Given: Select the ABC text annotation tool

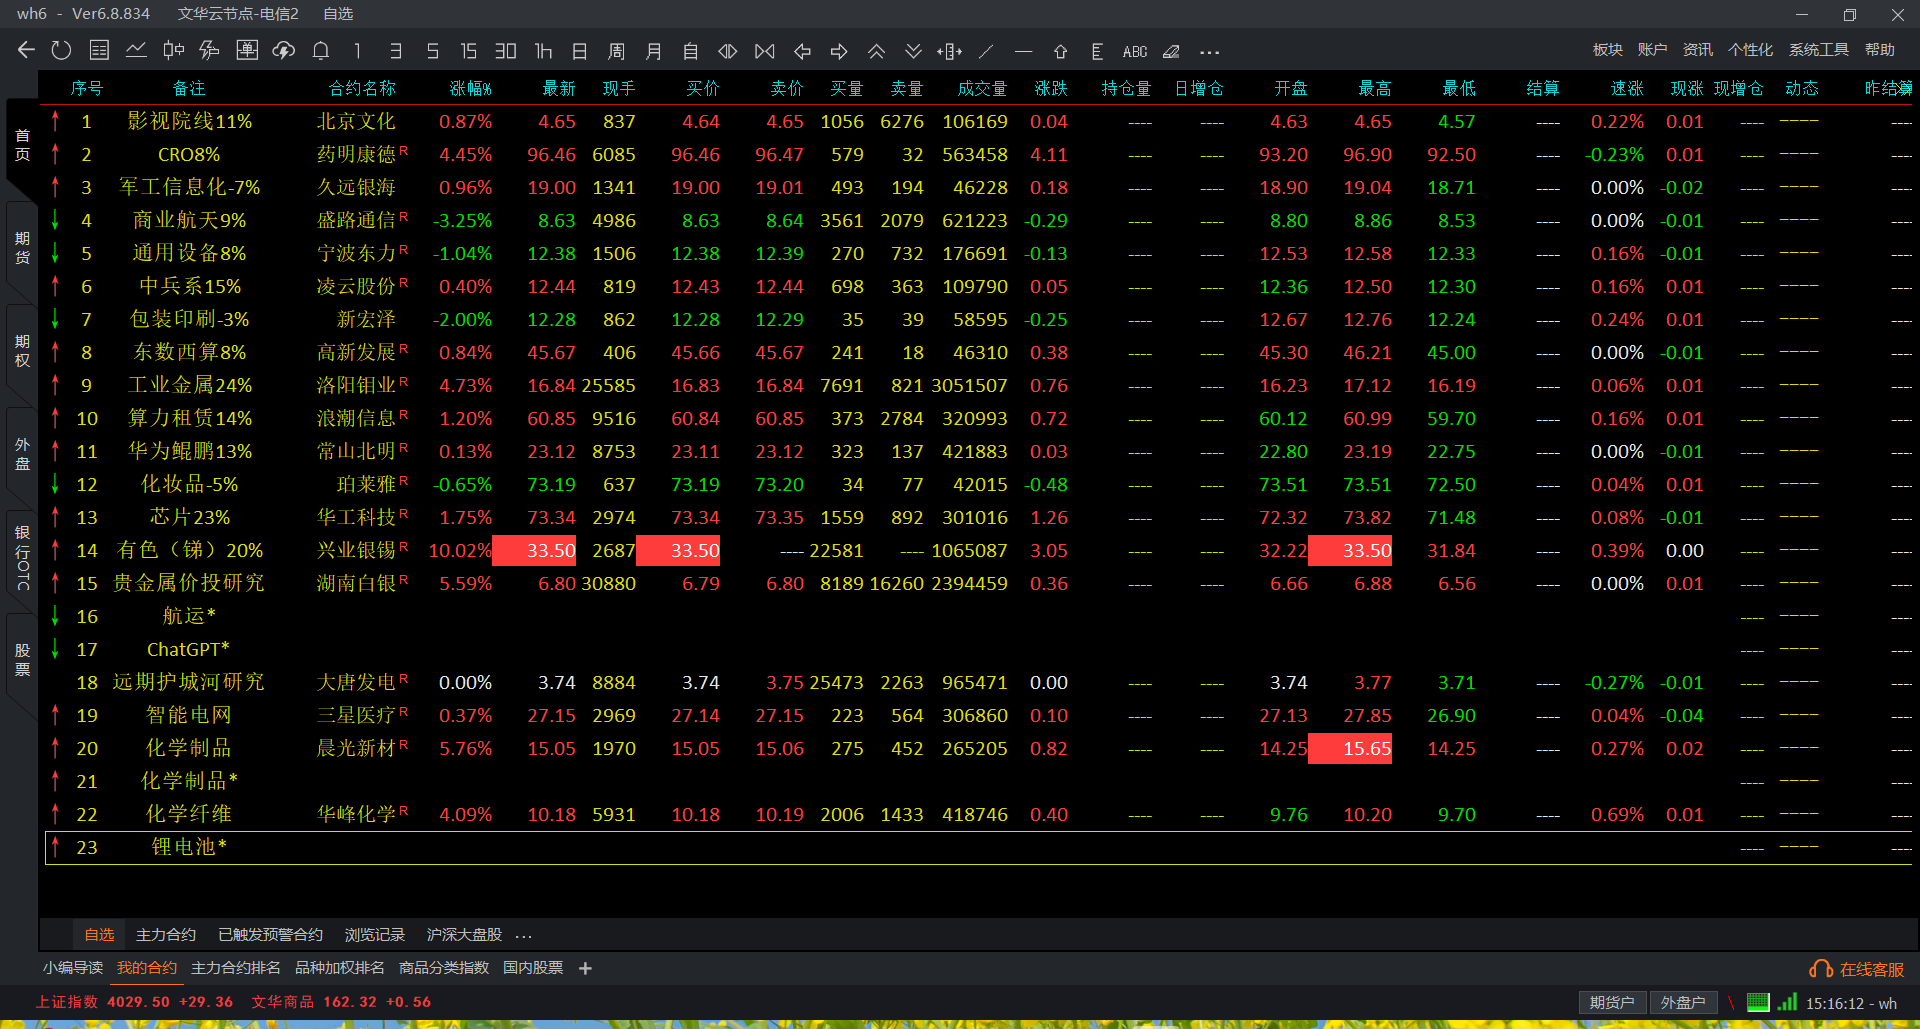Looking at the screenshot, I should [x=1135, y=51].
